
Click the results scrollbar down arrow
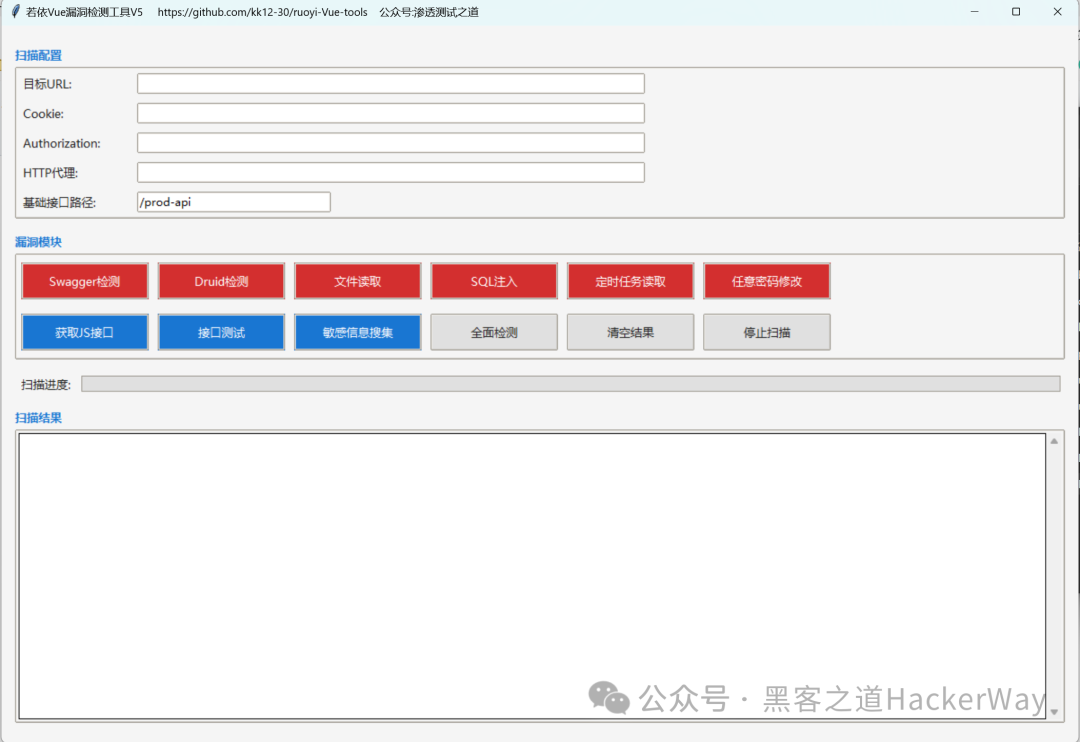pos(1054,712)
